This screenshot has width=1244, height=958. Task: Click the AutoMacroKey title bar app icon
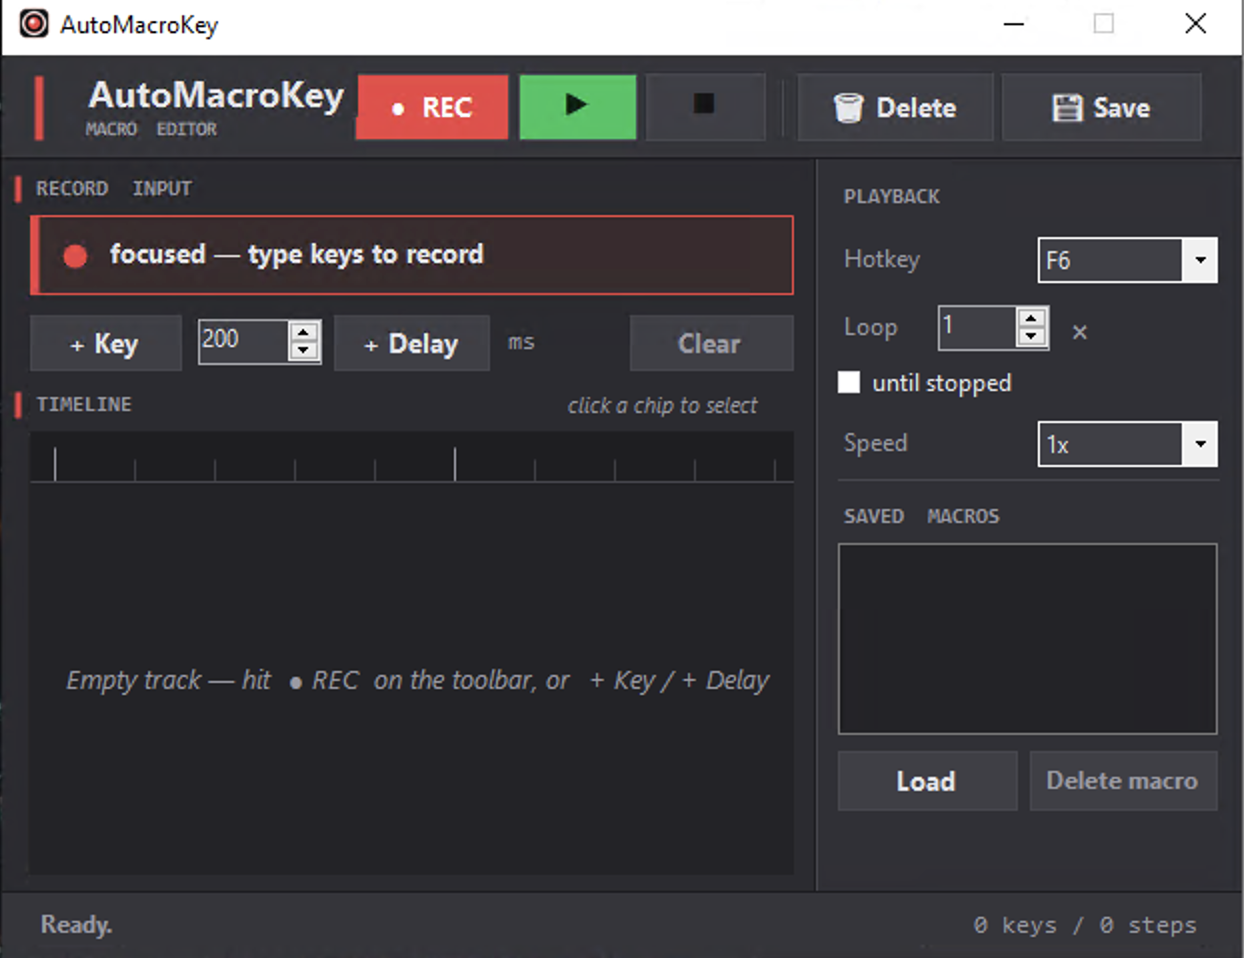[x=34, y=24]
